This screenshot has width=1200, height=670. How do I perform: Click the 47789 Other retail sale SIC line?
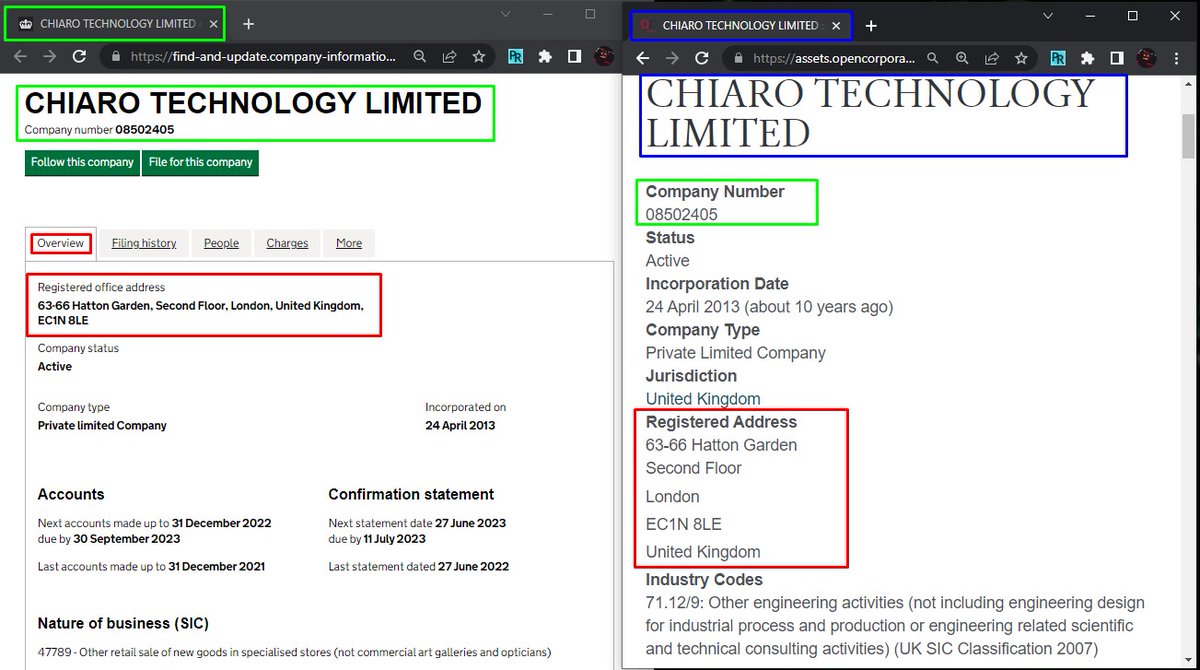294,652
